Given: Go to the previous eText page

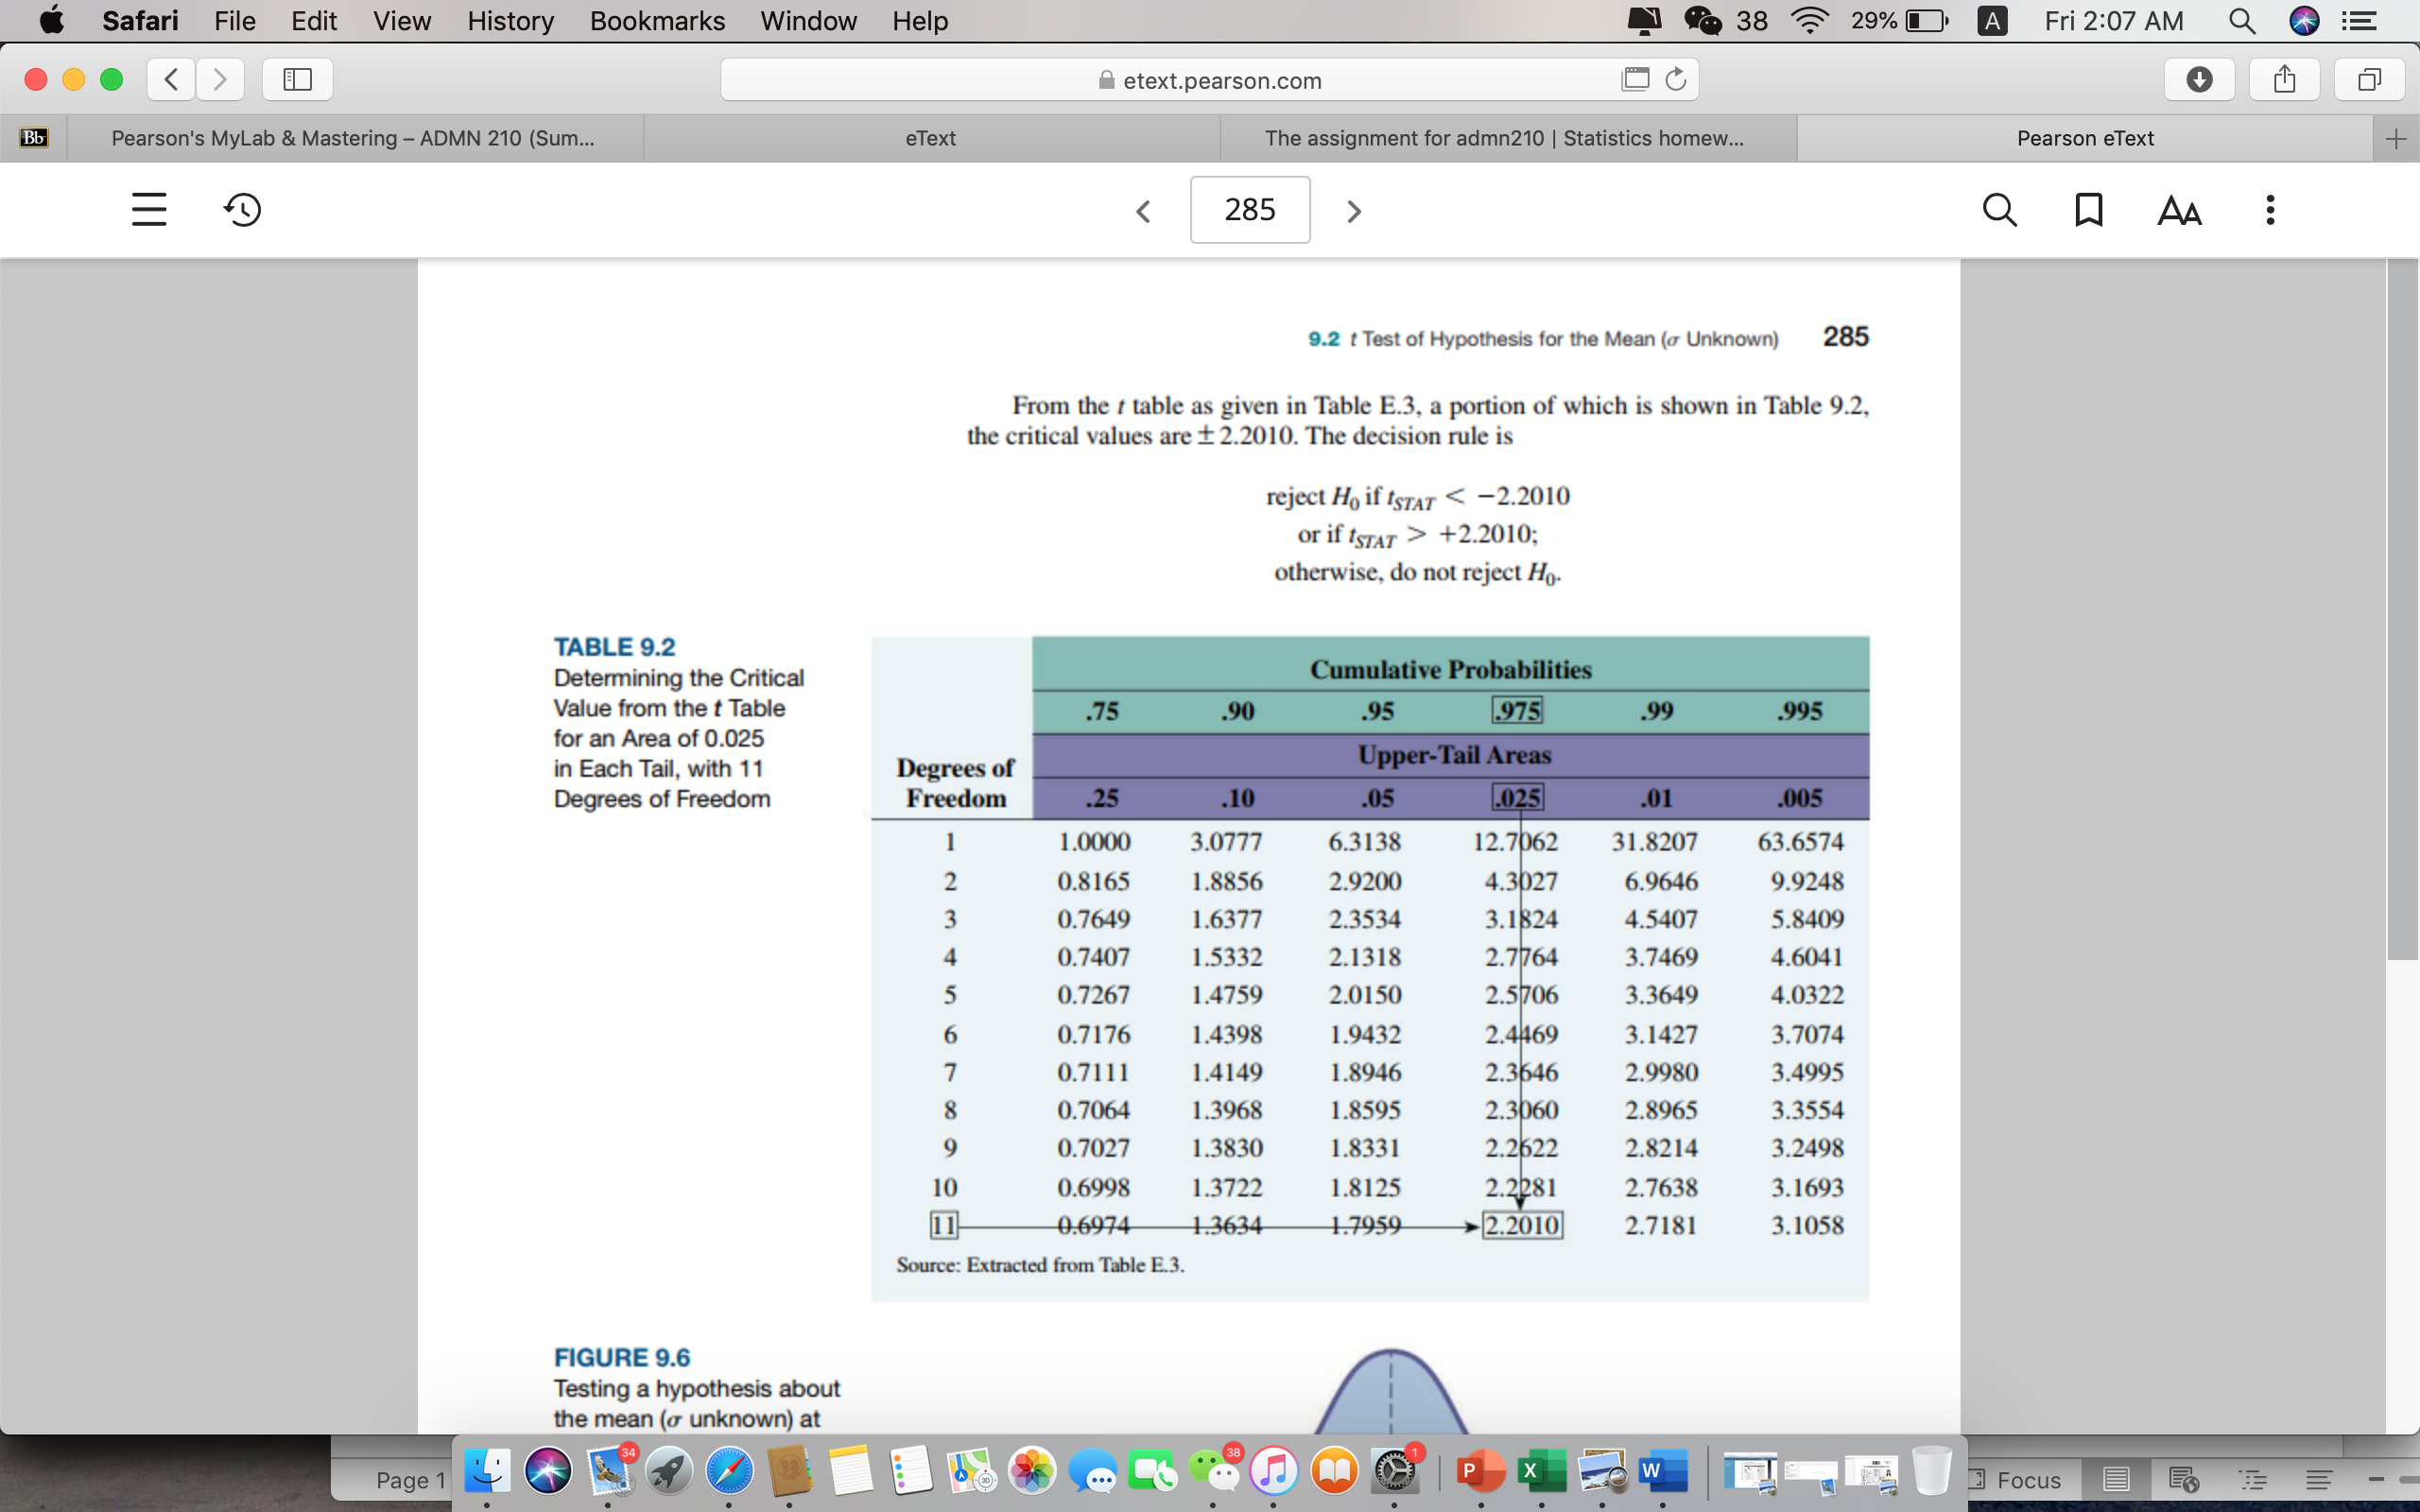Looking at the screenshot, I should click(x=1143, y=211).
